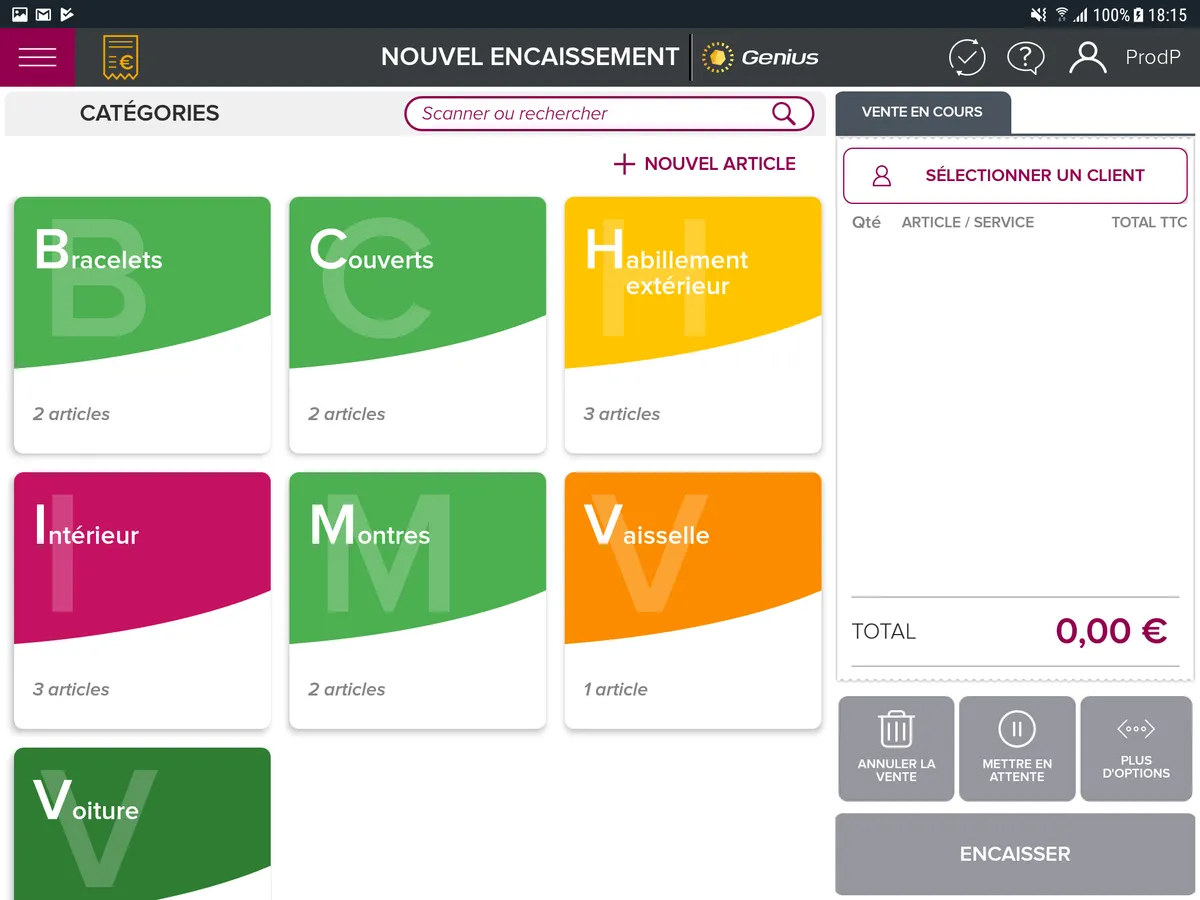This screenshot has width=1200, height=900.
Task: Click Nouvel Article to create an article
Action: click(x=705, y=163)
